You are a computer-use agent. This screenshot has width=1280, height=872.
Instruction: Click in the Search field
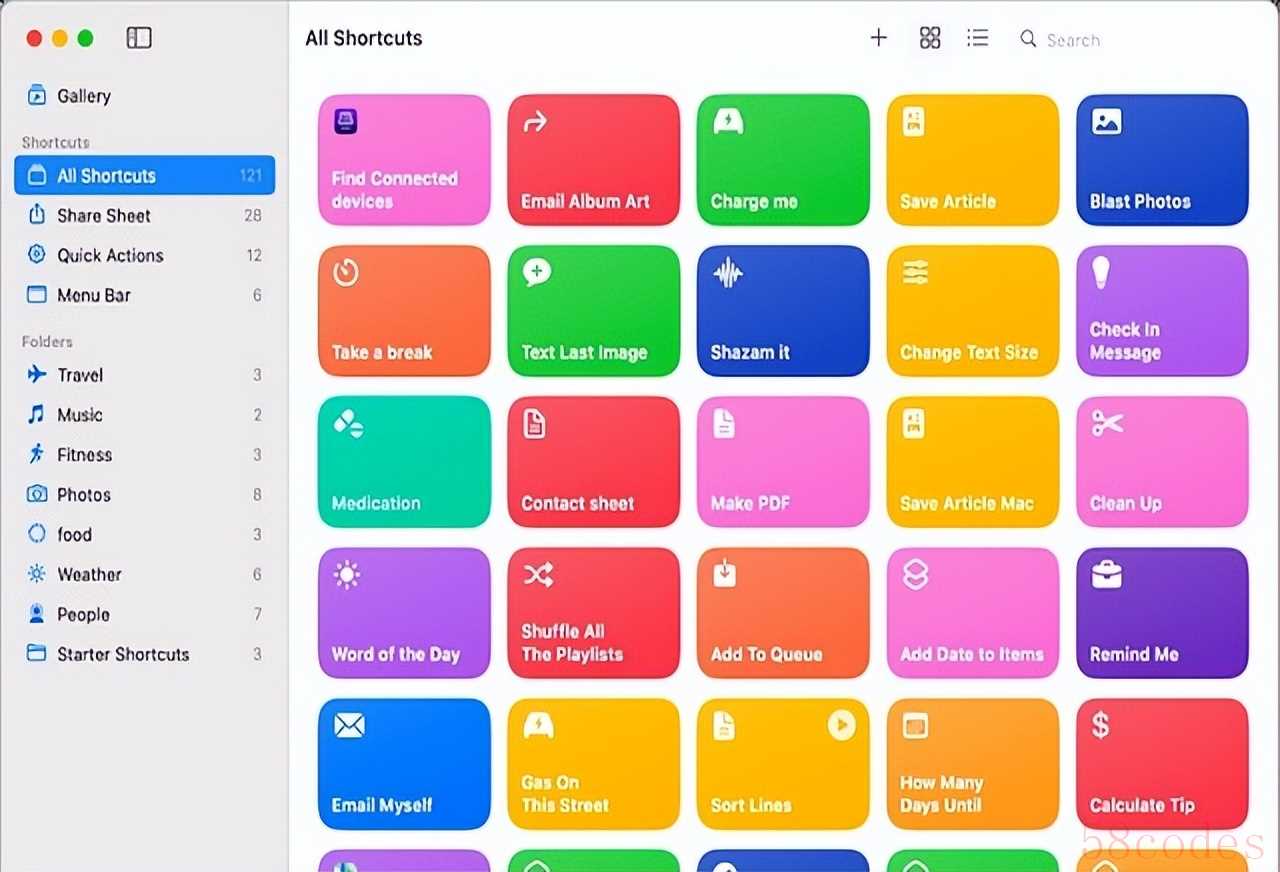[1100, 40]
